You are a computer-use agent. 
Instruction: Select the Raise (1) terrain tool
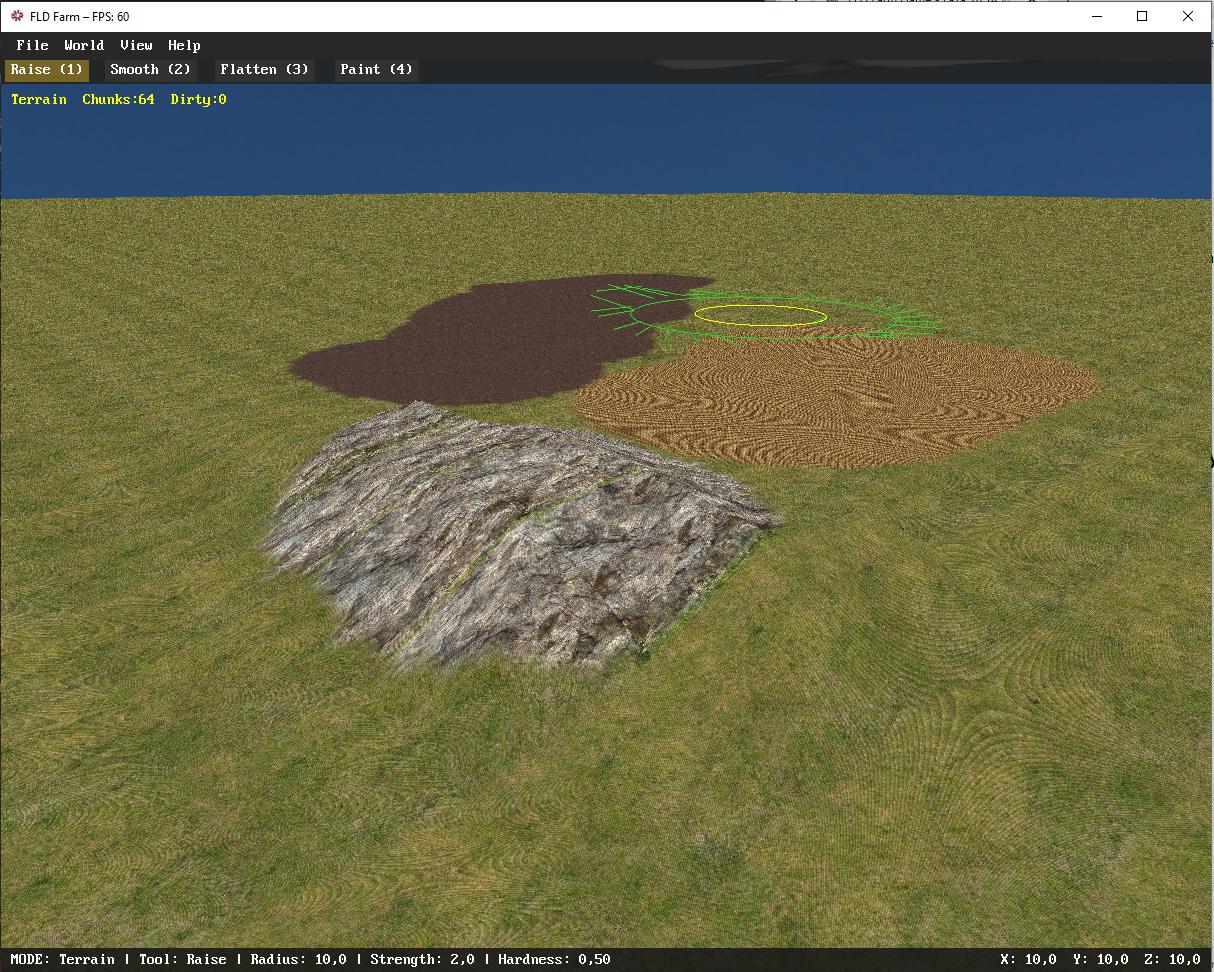tap(47, 70)
